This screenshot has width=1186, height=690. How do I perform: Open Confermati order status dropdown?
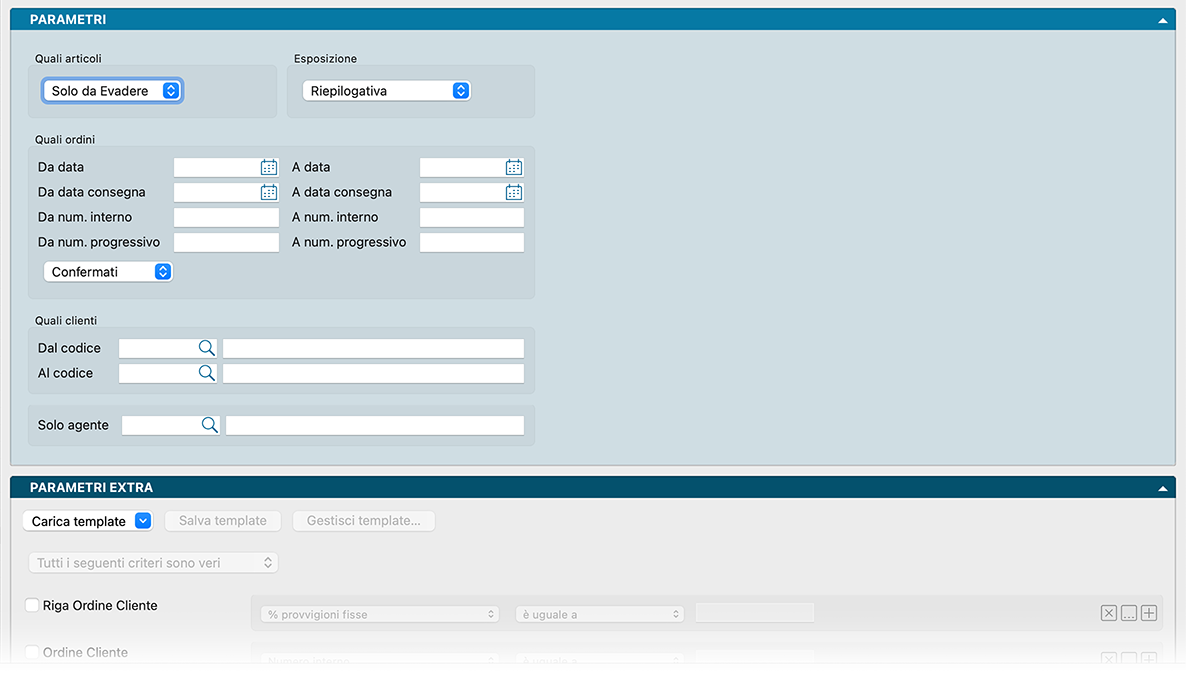[108, 272]
